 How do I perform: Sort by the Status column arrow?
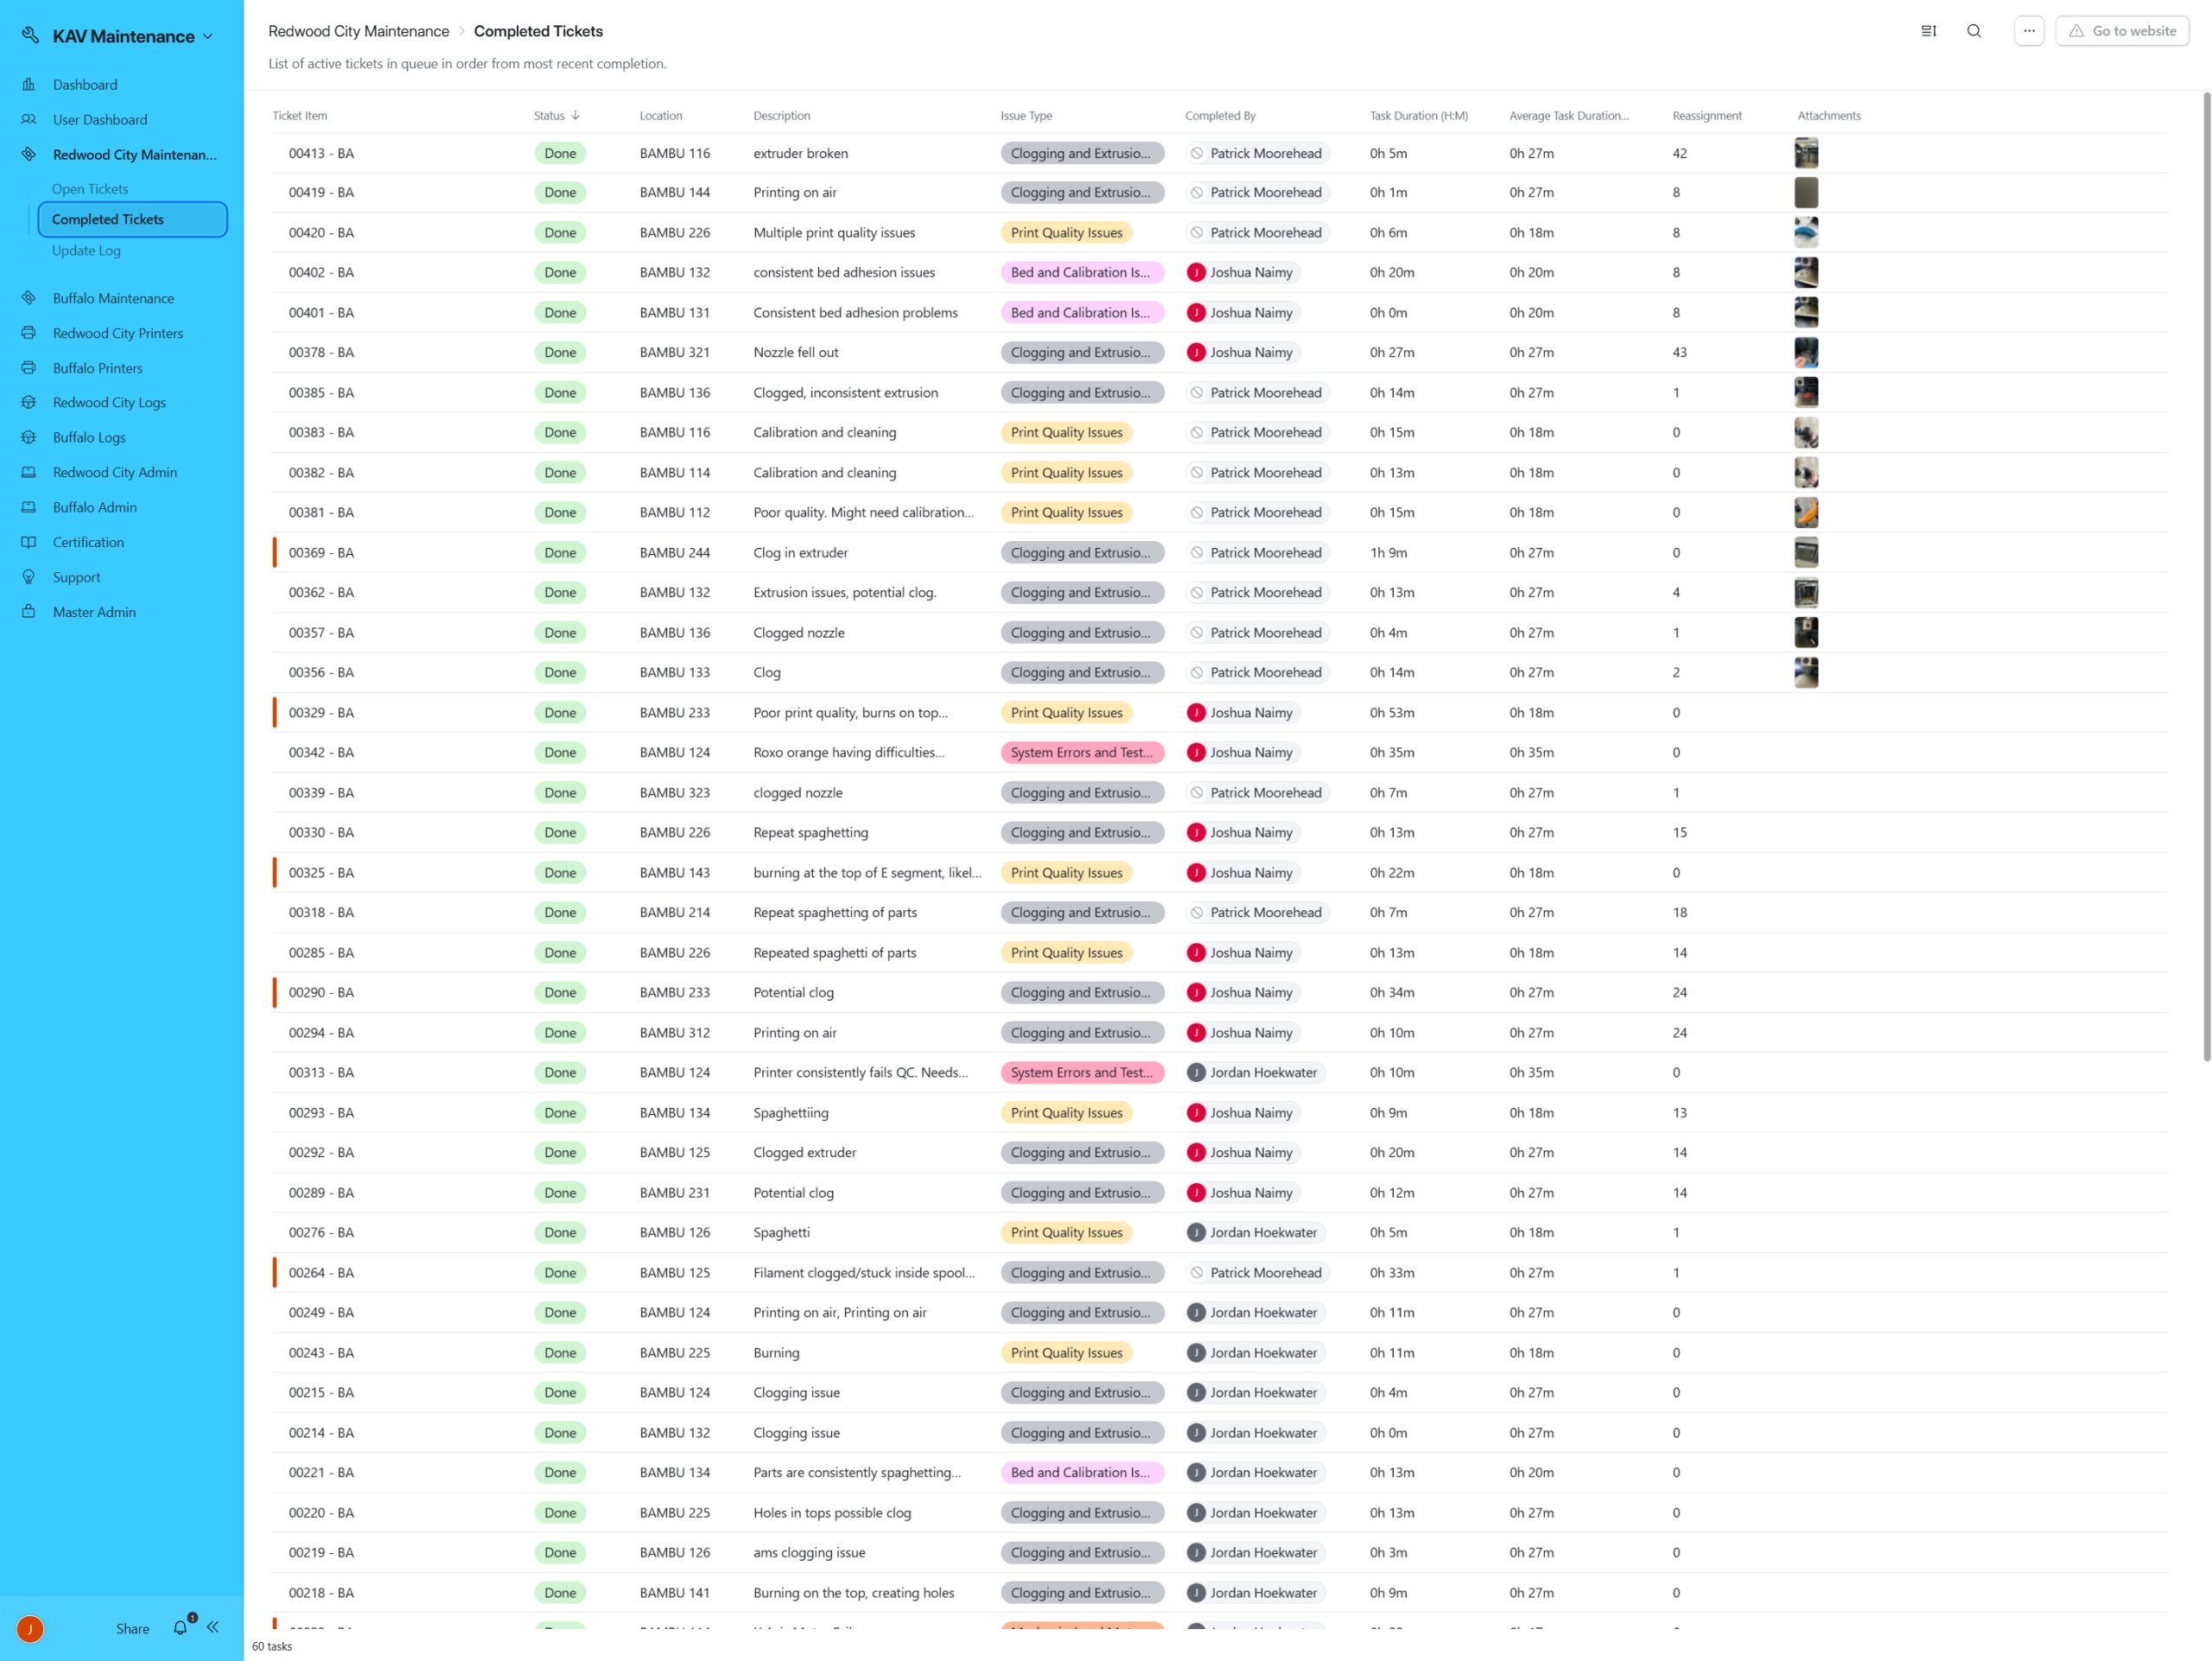click(576, 116)
